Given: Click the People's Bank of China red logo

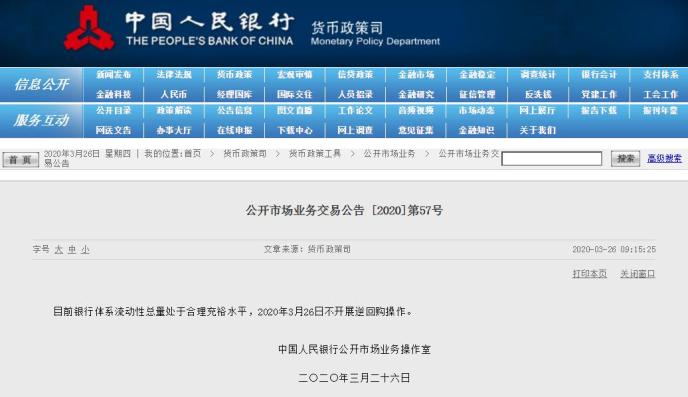Looking at the screenshot, I should tap(89, 28).
